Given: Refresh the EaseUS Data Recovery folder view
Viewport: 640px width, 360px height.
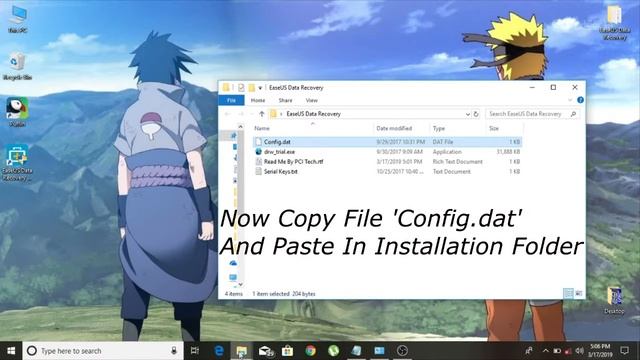Looking at the screenshot, I should pos(476,114).
